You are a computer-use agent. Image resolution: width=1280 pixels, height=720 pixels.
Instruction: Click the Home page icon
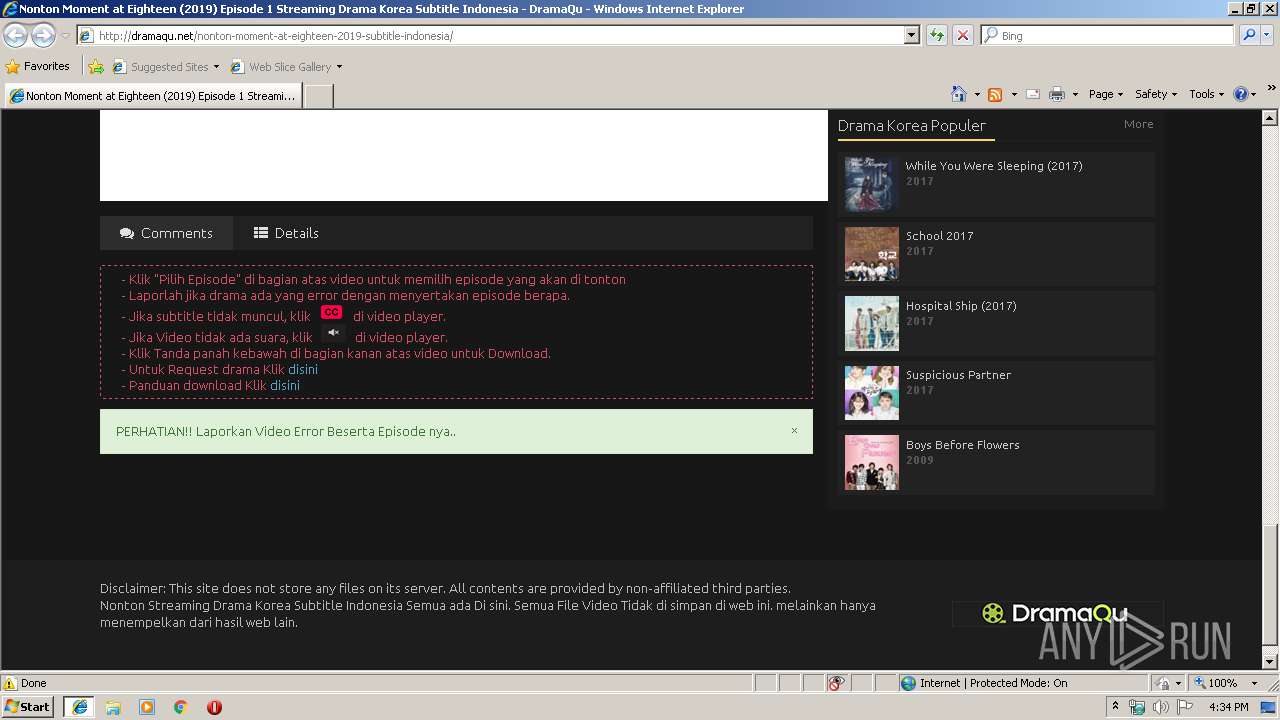click(x=958, y=94)
